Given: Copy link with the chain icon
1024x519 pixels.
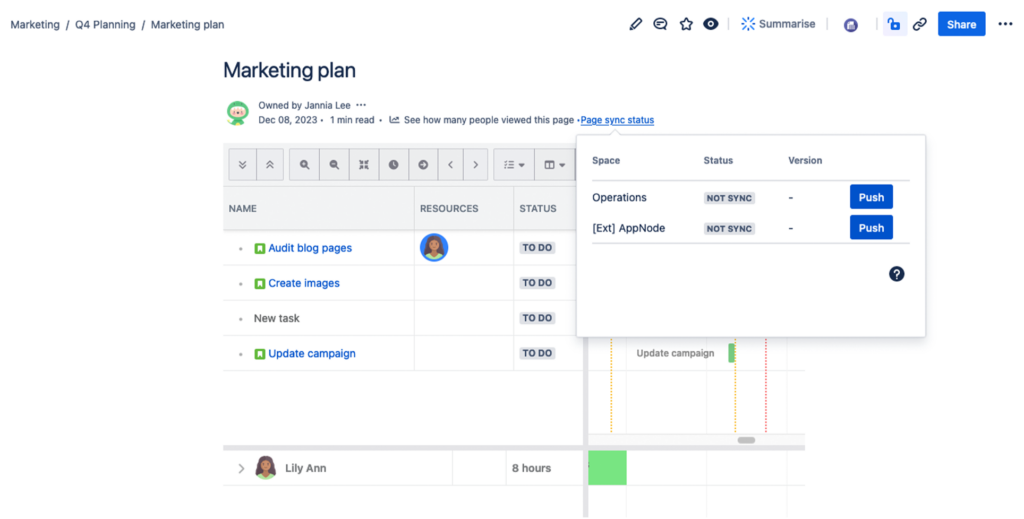Looking at the screenshot, I should pos(920,24).
